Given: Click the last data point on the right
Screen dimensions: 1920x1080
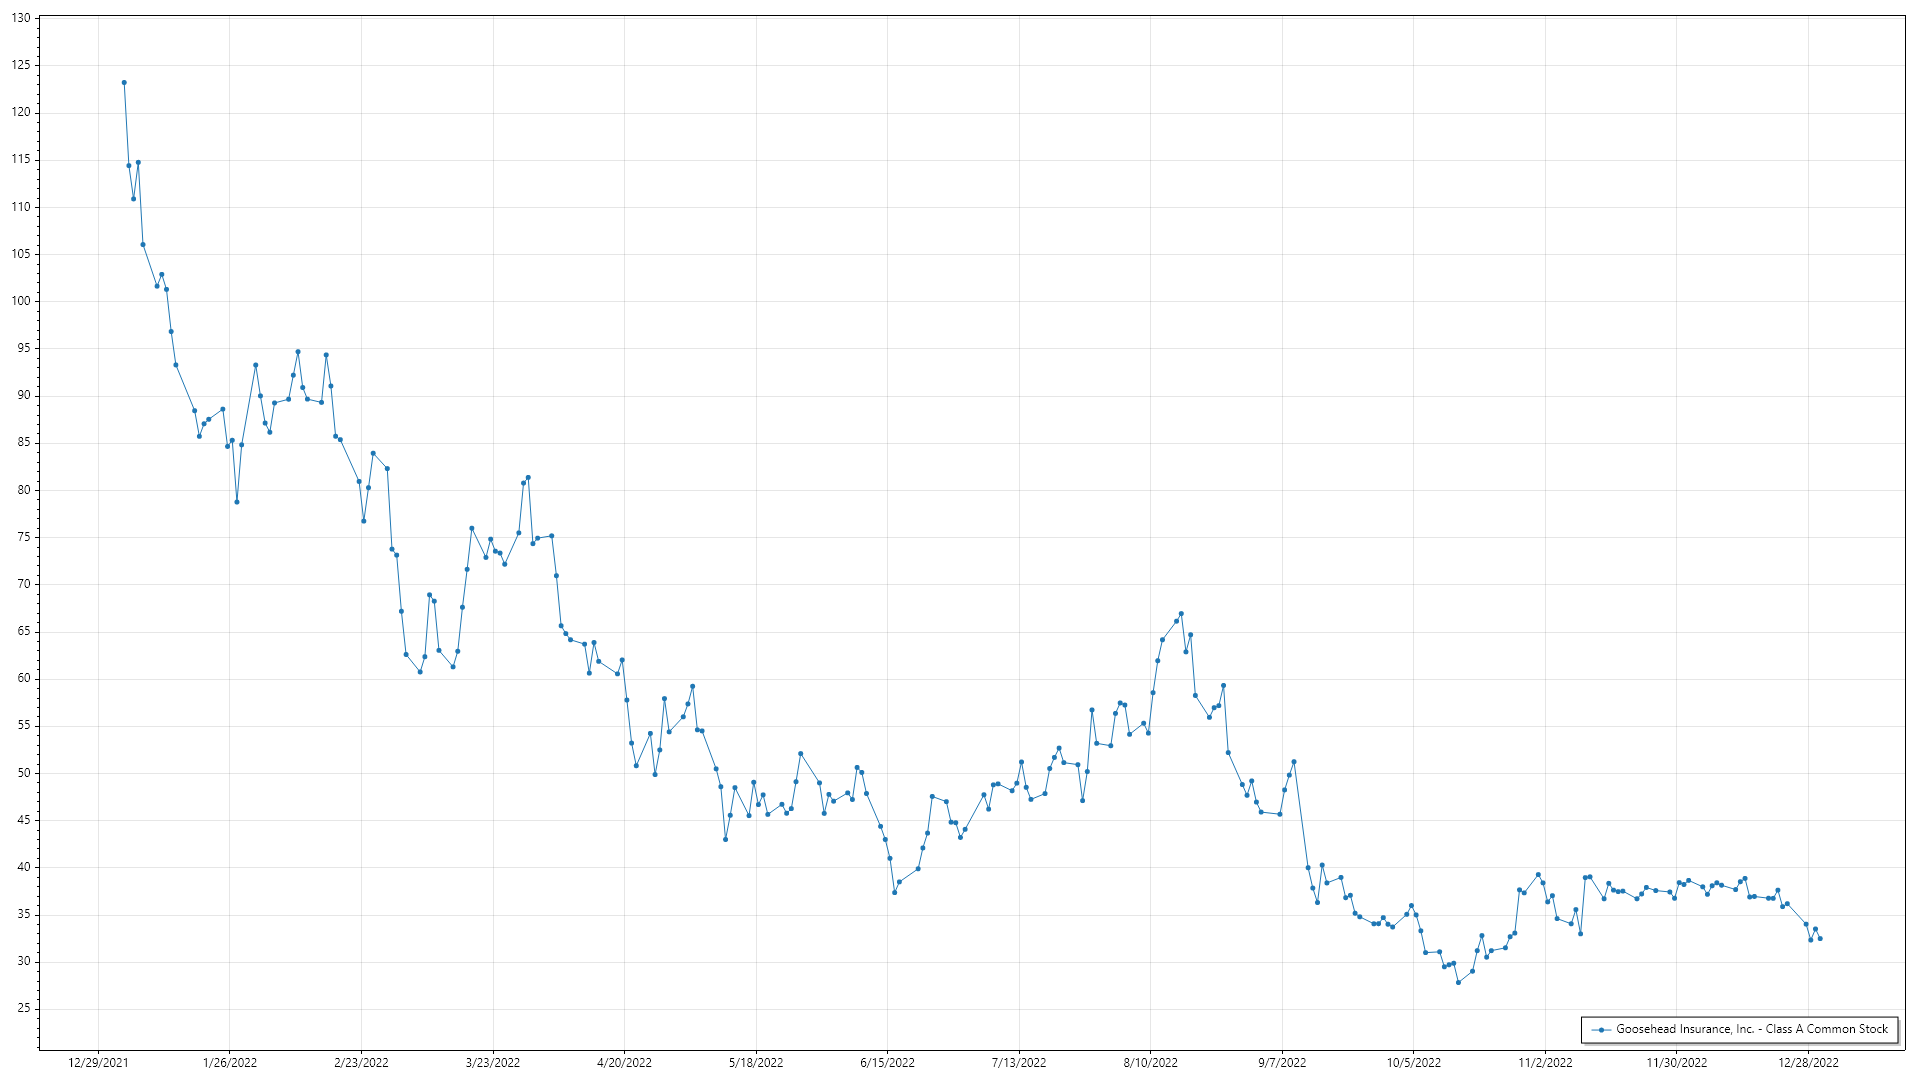Looking at the screenshot, I should tap(1820, 938).
